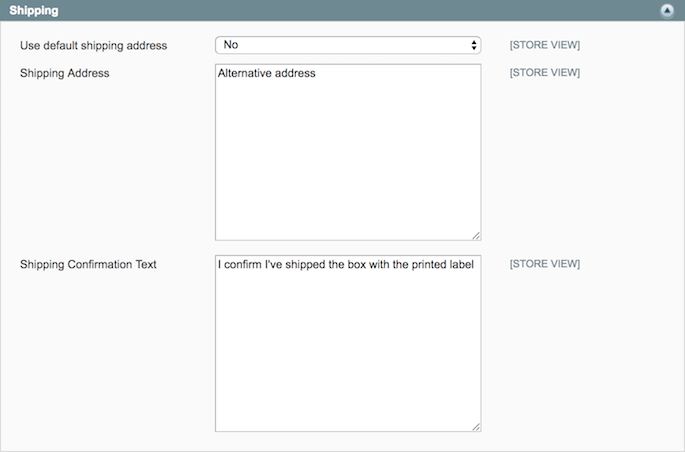Click the 'Shipping Confirmation Text' label
685x452 pixels.
pos(88,264)
